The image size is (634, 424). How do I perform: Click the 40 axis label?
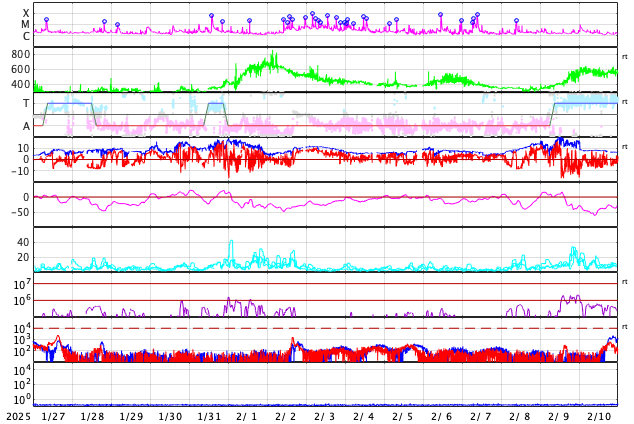(23, 242)
